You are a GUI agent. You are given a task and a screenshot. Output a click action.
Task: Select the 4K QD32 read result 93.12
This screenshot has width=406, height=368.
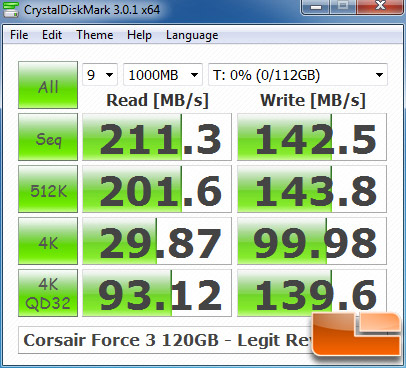click(x=157, y=293)
